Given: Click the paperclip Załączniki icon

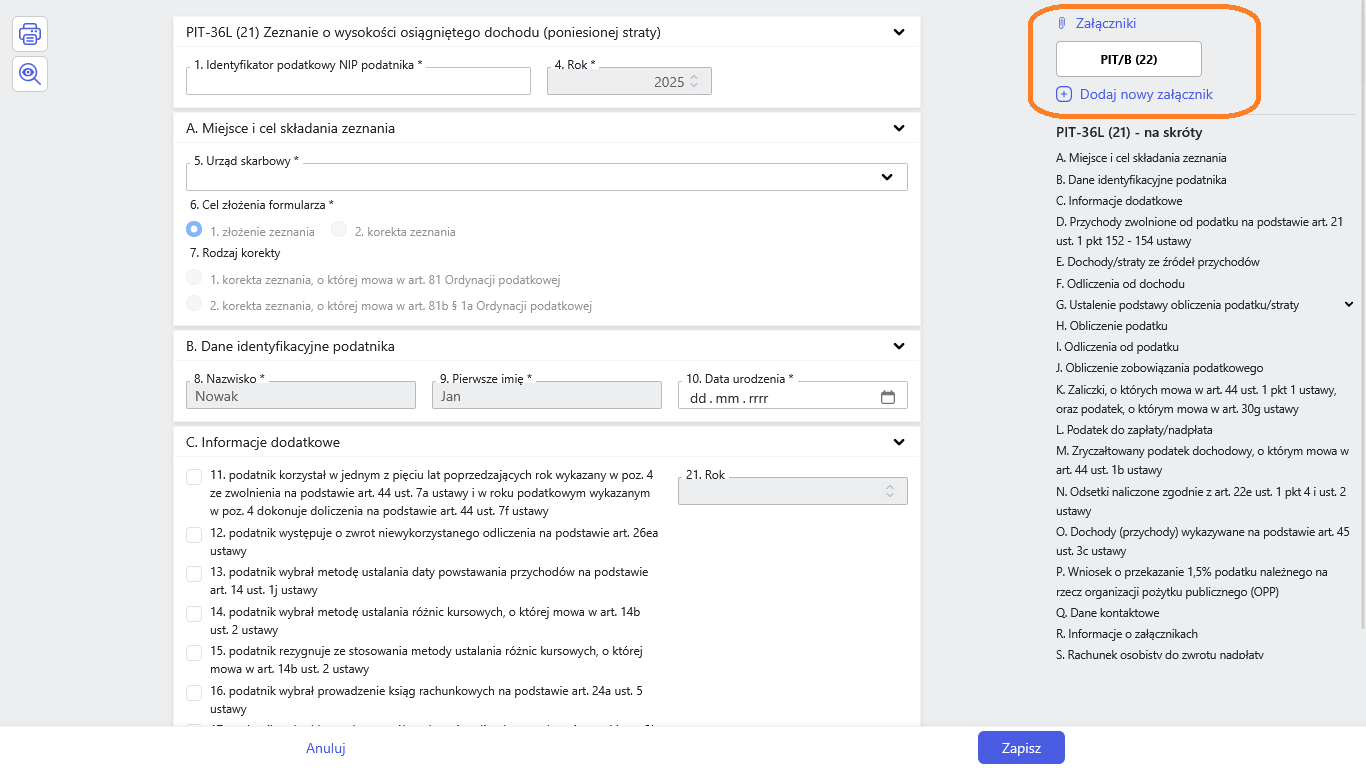Looking at the screenshot, I should coord(1062,23).
